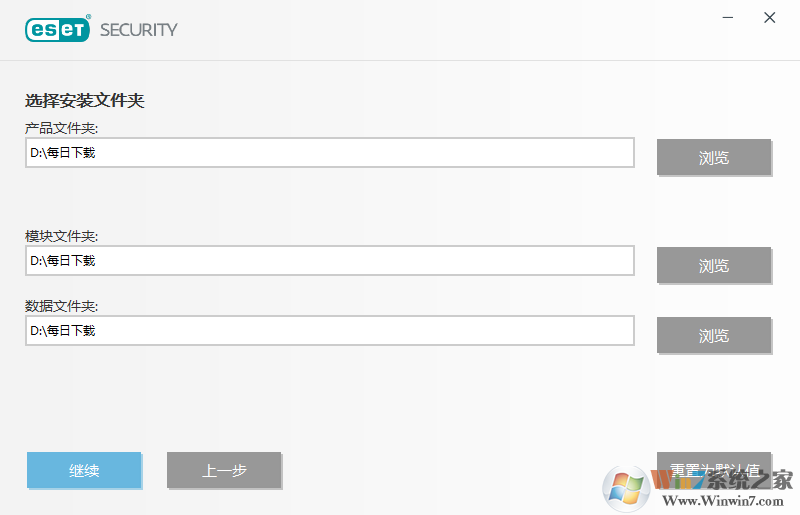Click the 模块文件夹 label

click(x=61, y=236)
